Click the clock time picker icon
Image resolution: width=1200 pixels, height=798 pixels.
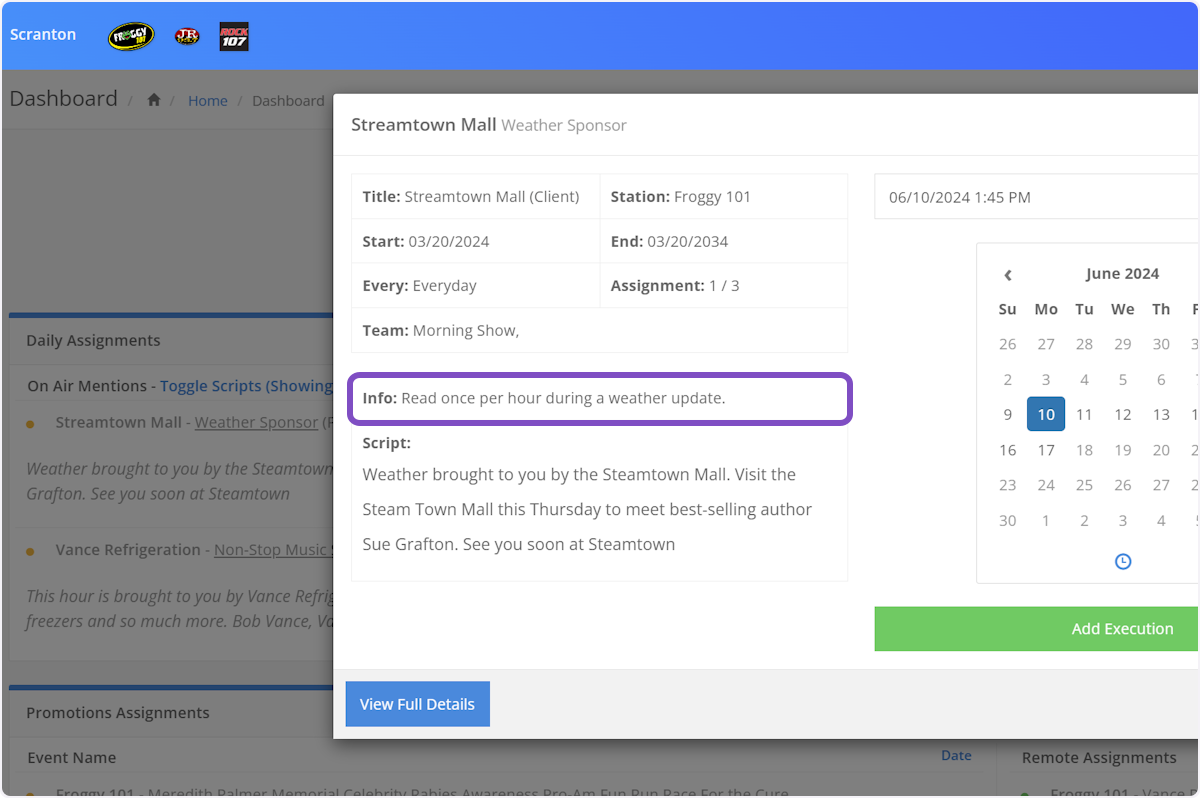coord(1122,562)
